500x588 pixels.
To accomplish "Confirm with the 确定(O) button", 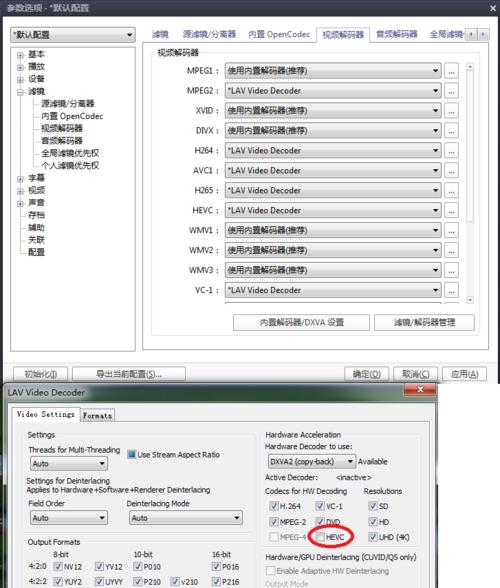I will click(366, 374).
